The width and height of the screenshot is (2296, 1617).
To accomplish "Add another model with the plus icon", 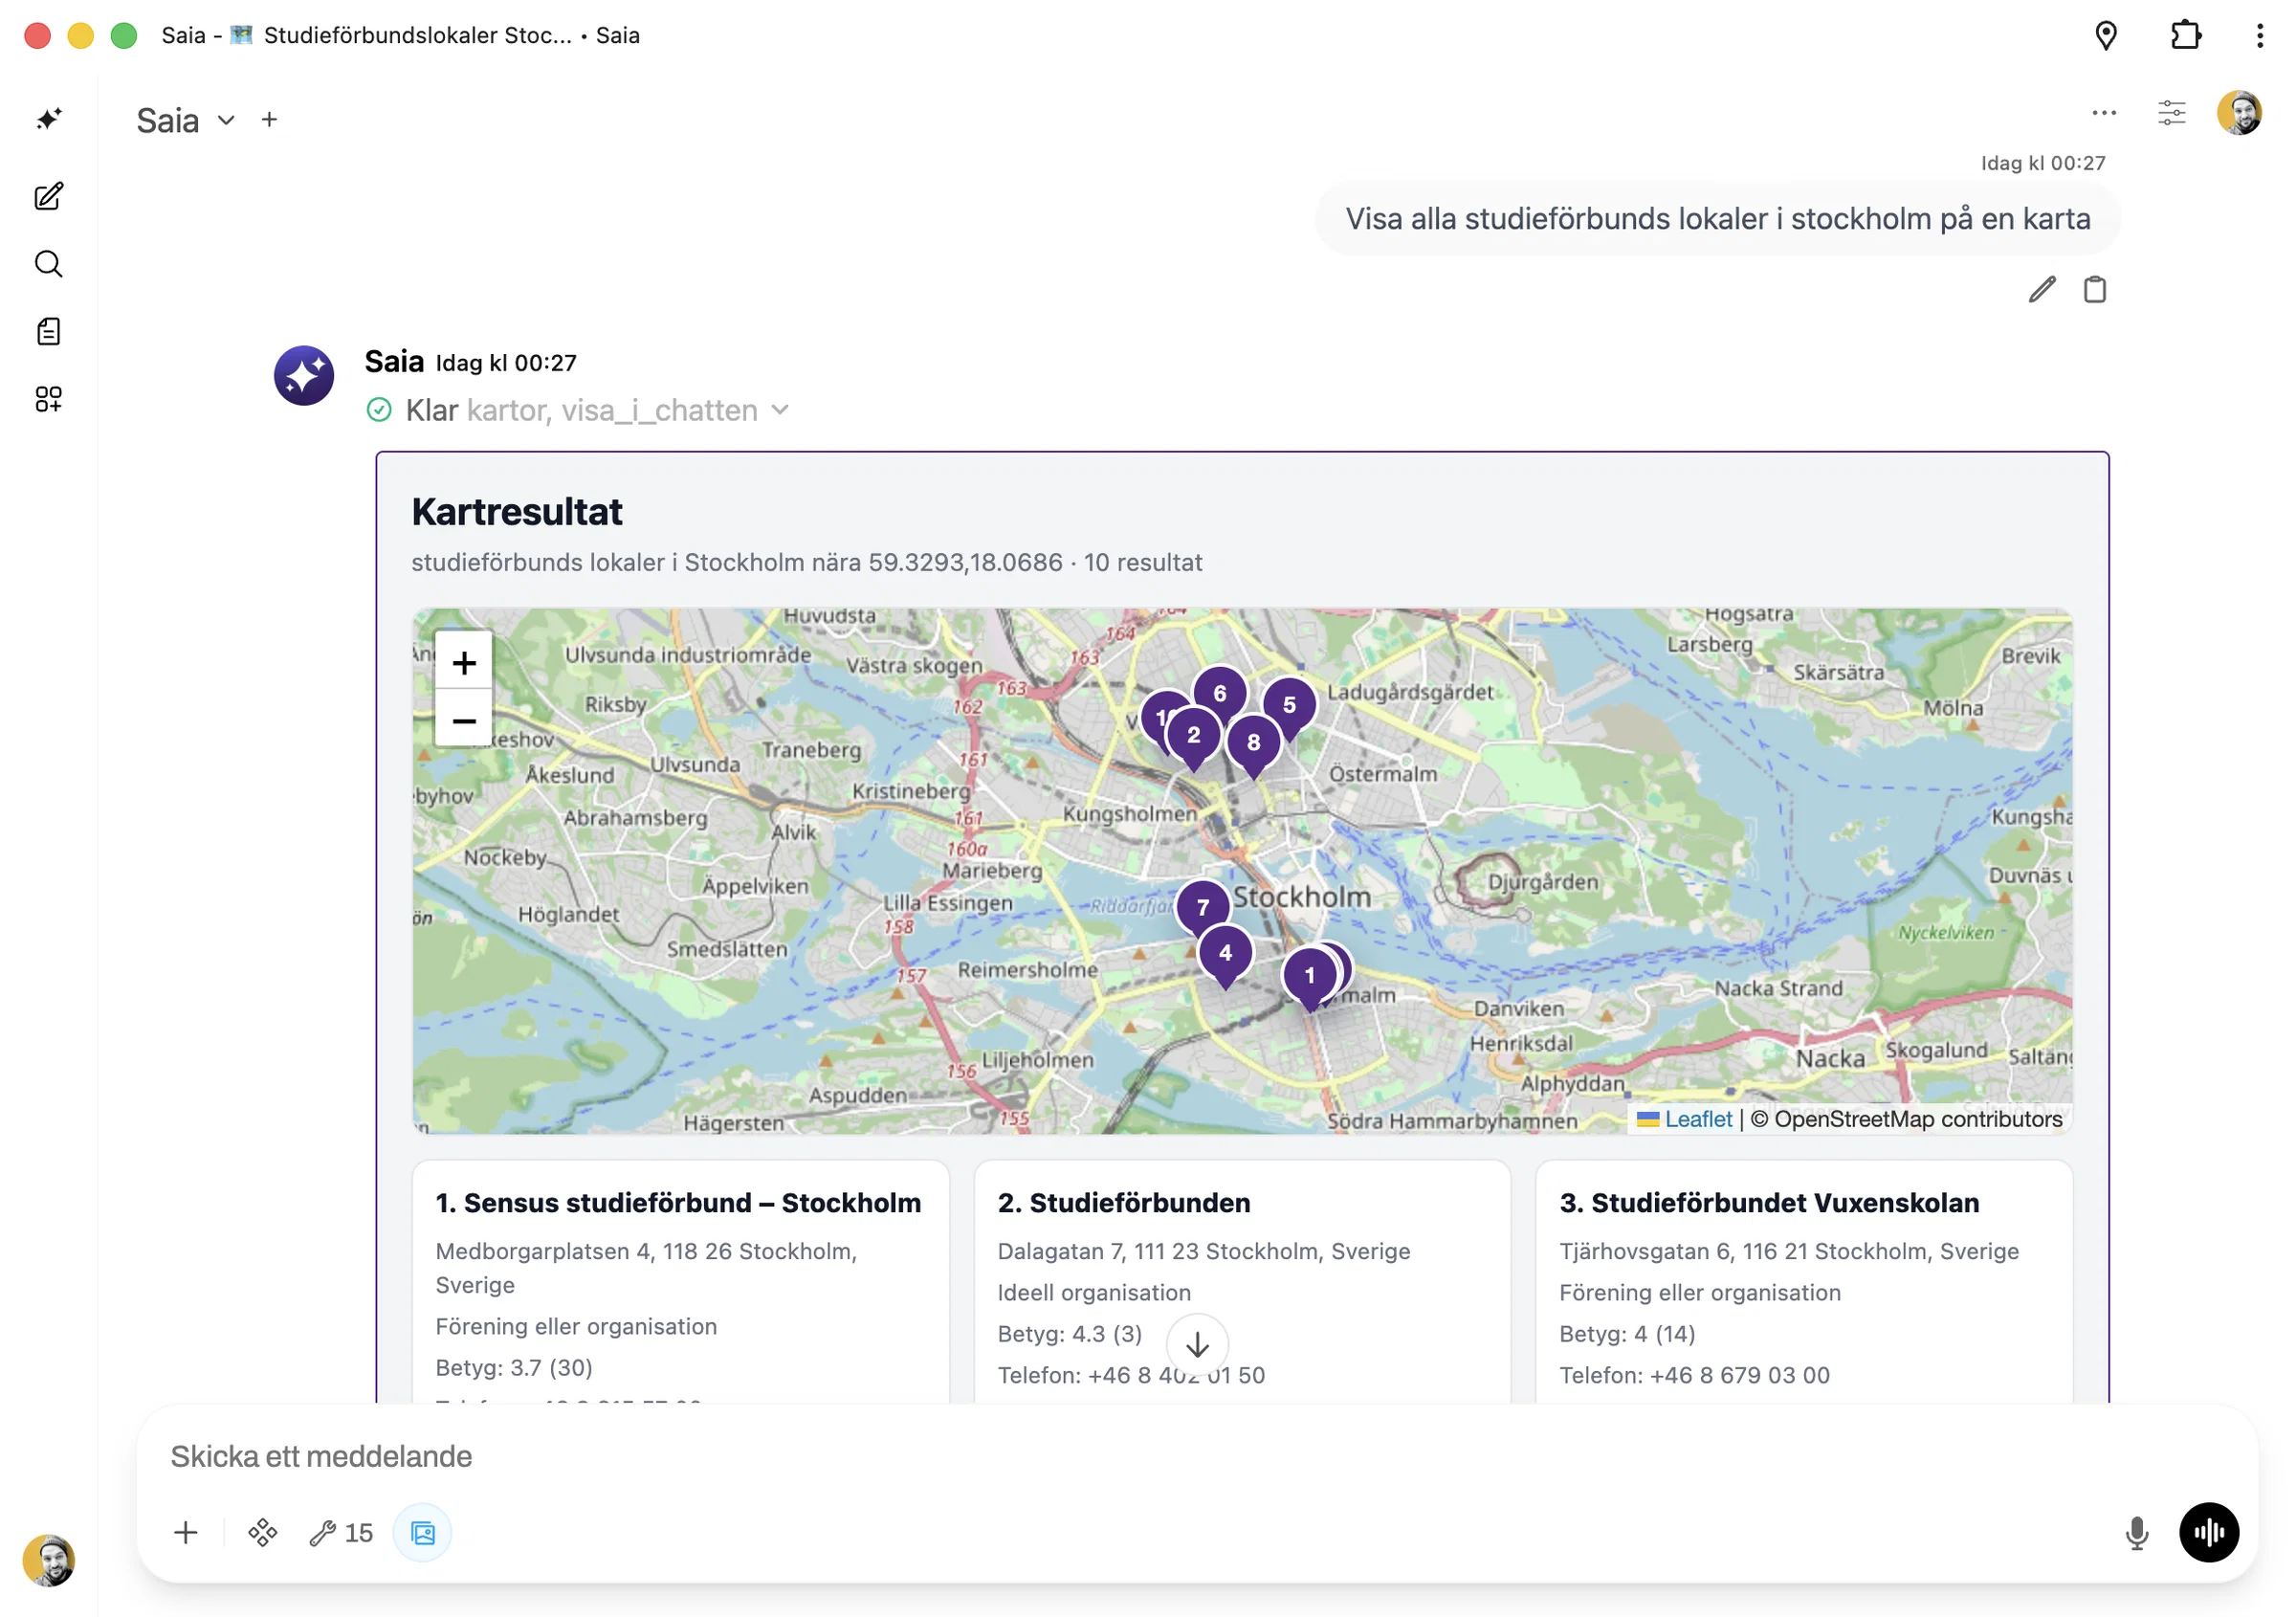I will (269, 120).
